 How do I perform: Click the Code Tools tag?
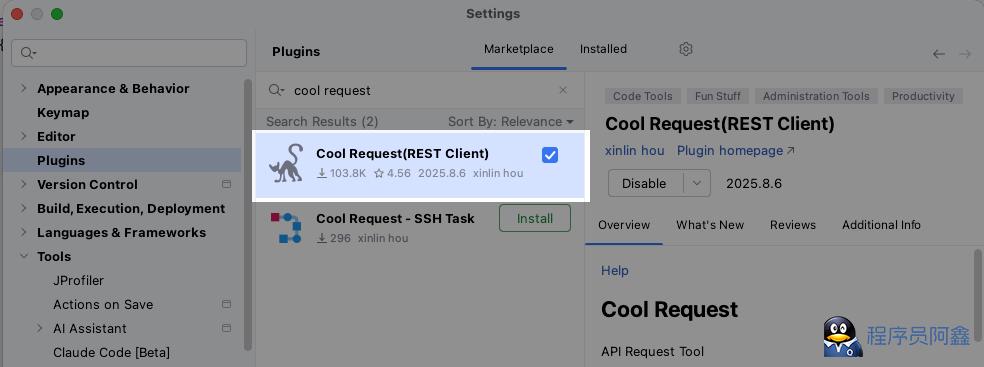pos(643,96)
